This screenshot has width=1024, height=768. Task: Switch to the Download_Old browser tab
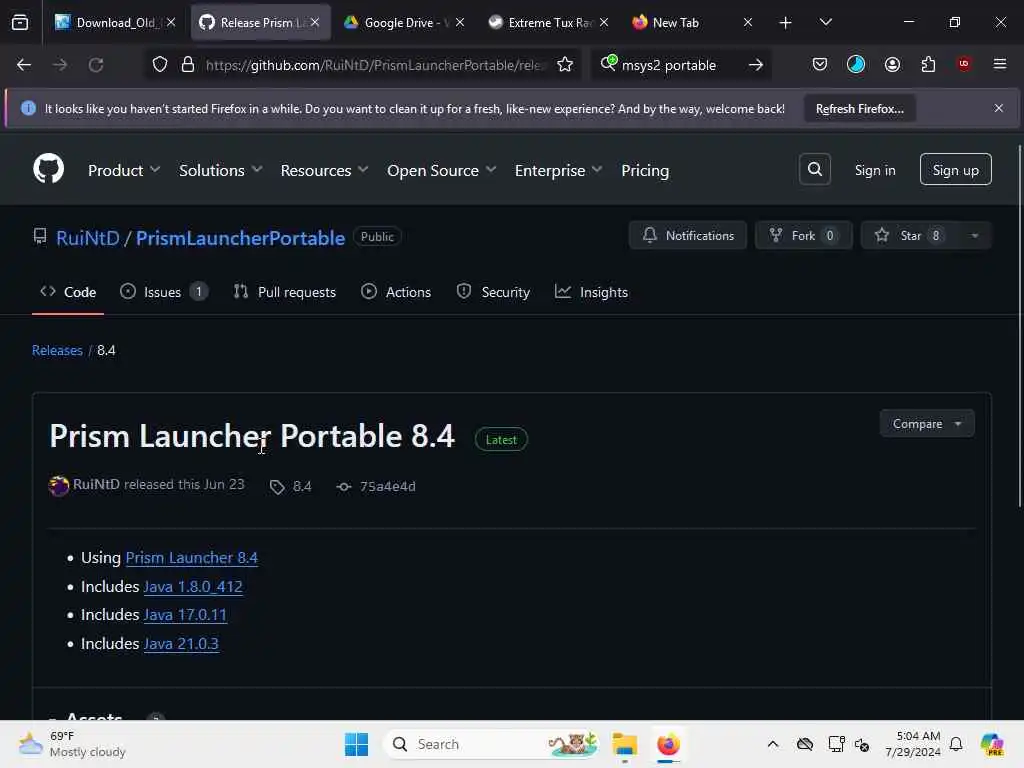coord(116,22)
